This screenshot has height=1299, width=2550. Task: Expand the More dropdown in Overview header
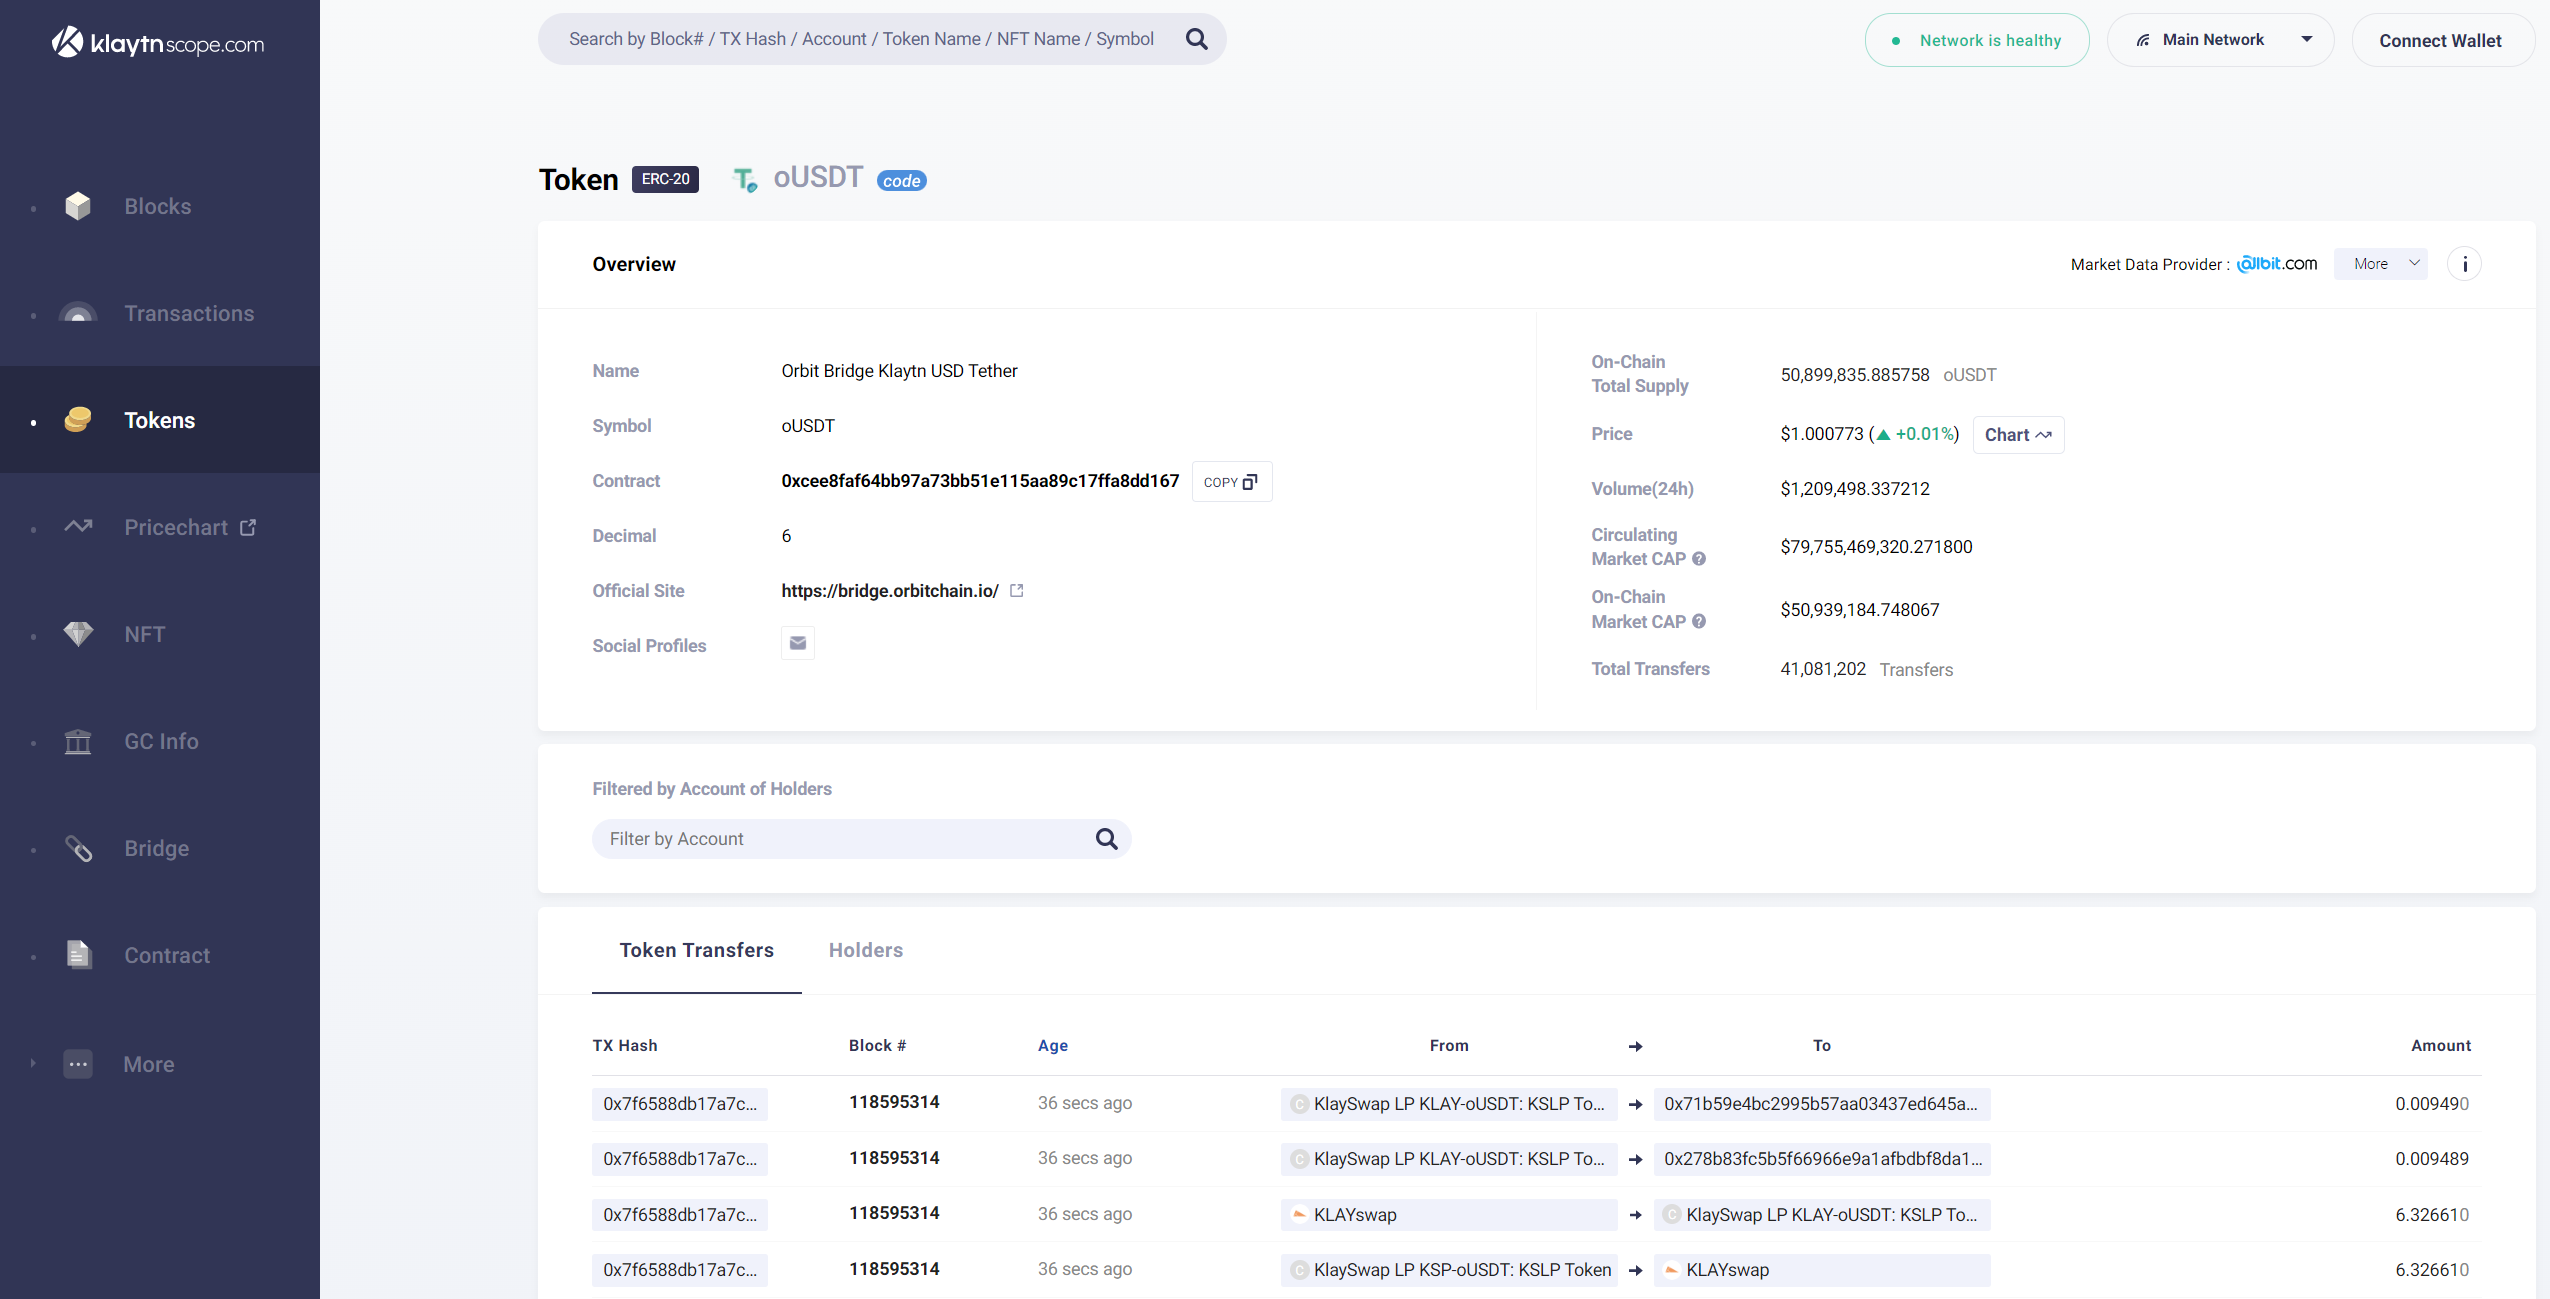click(x=2380, y=264)
